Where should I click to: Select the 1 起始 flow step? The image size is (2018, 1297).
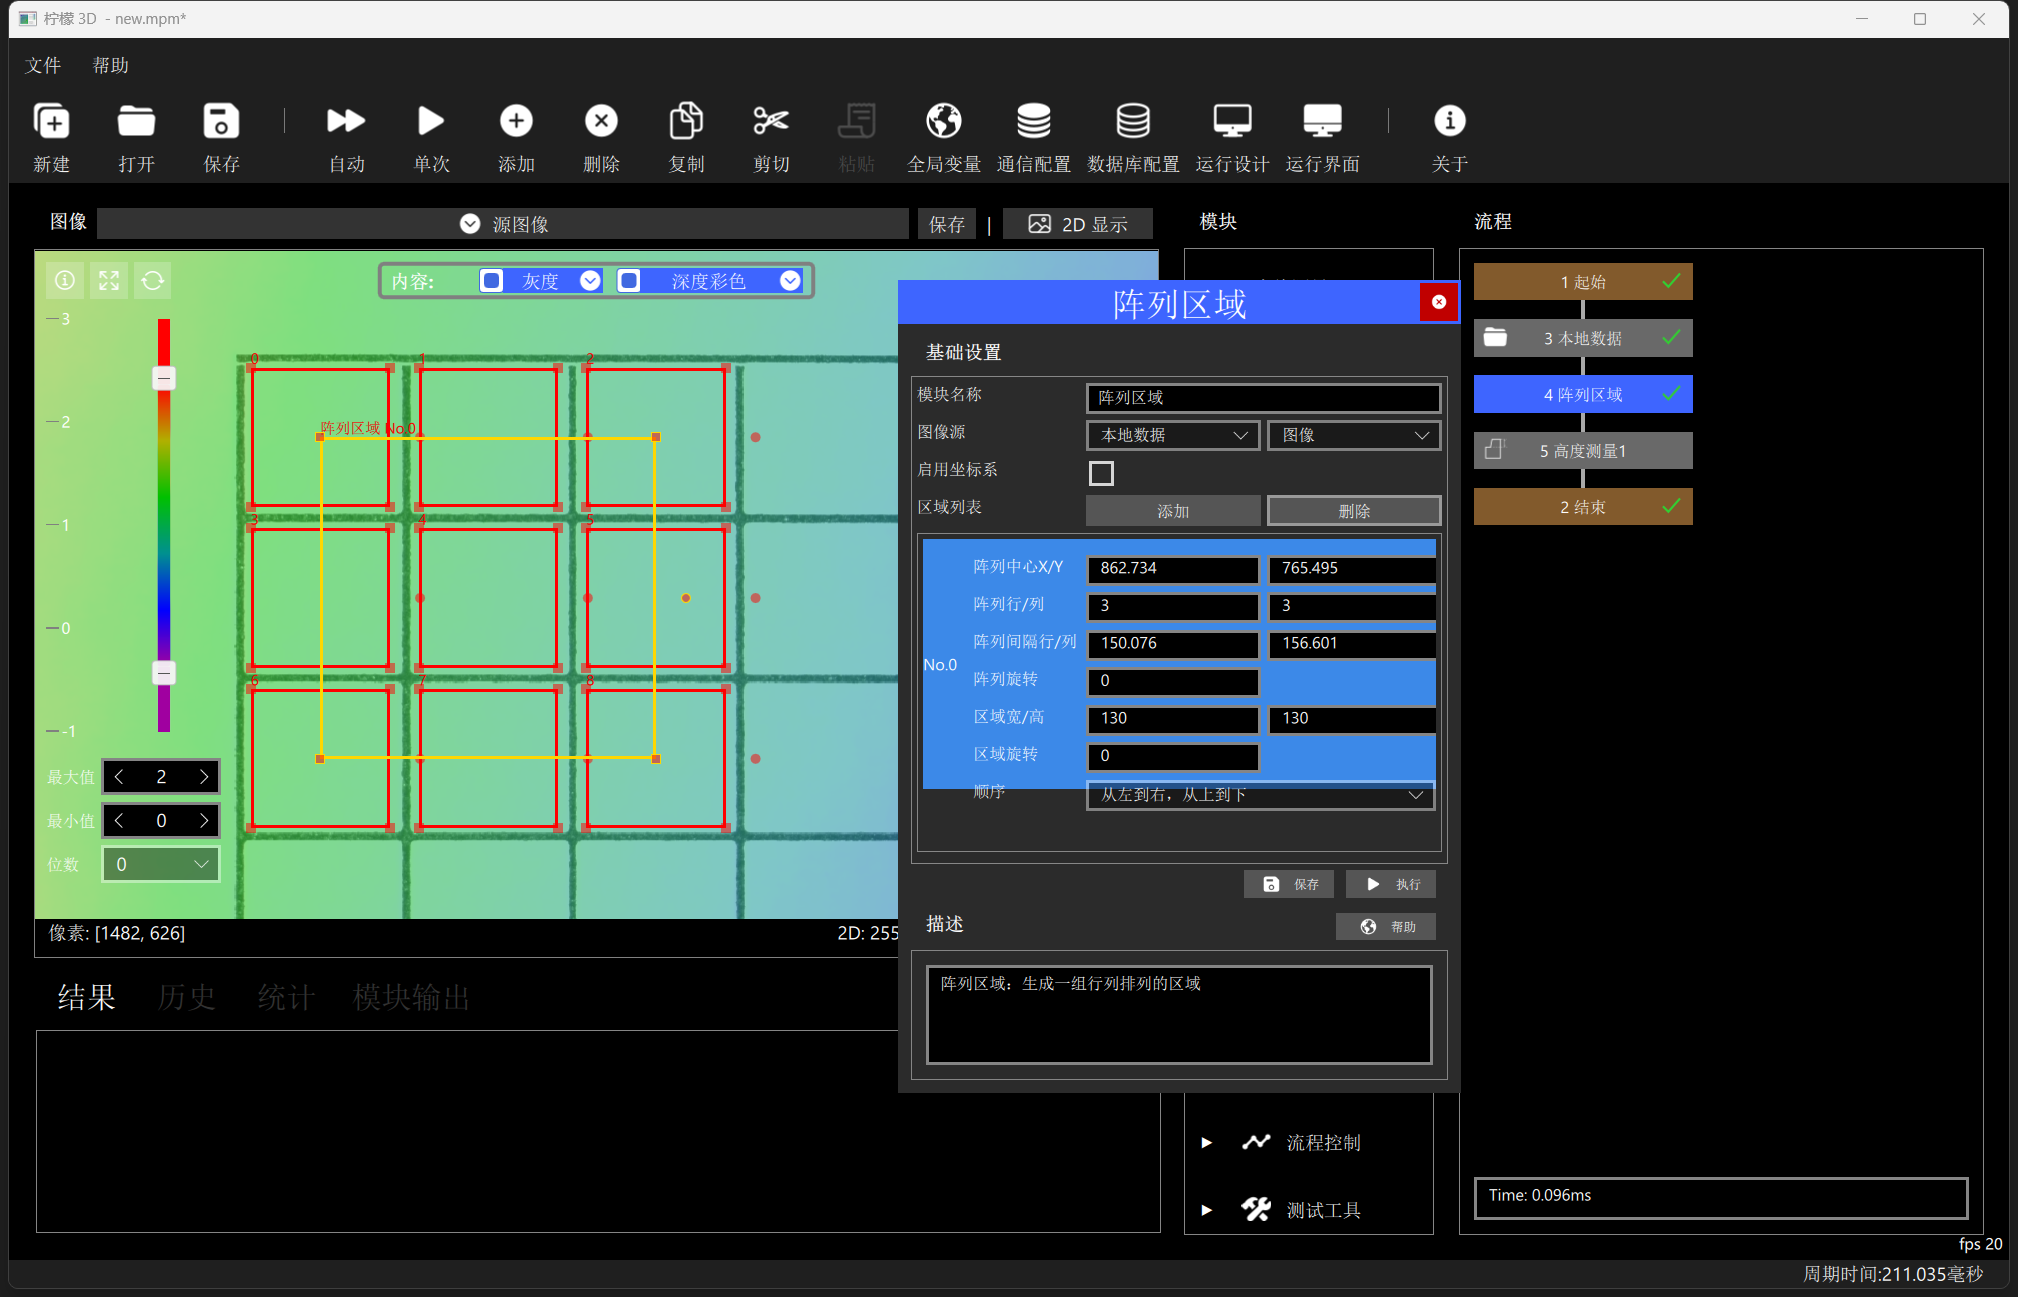pos(1583,281)
